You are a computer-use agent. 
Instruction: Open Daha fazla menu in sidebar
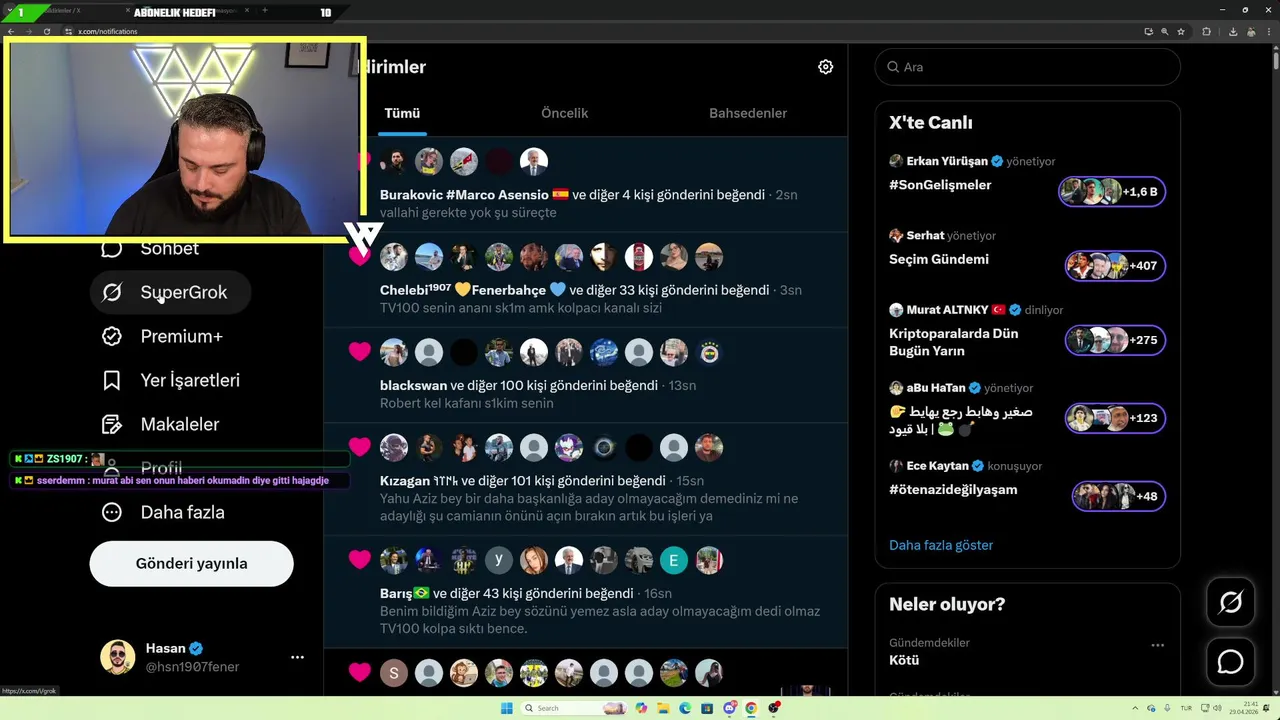(x=163, y=512)
